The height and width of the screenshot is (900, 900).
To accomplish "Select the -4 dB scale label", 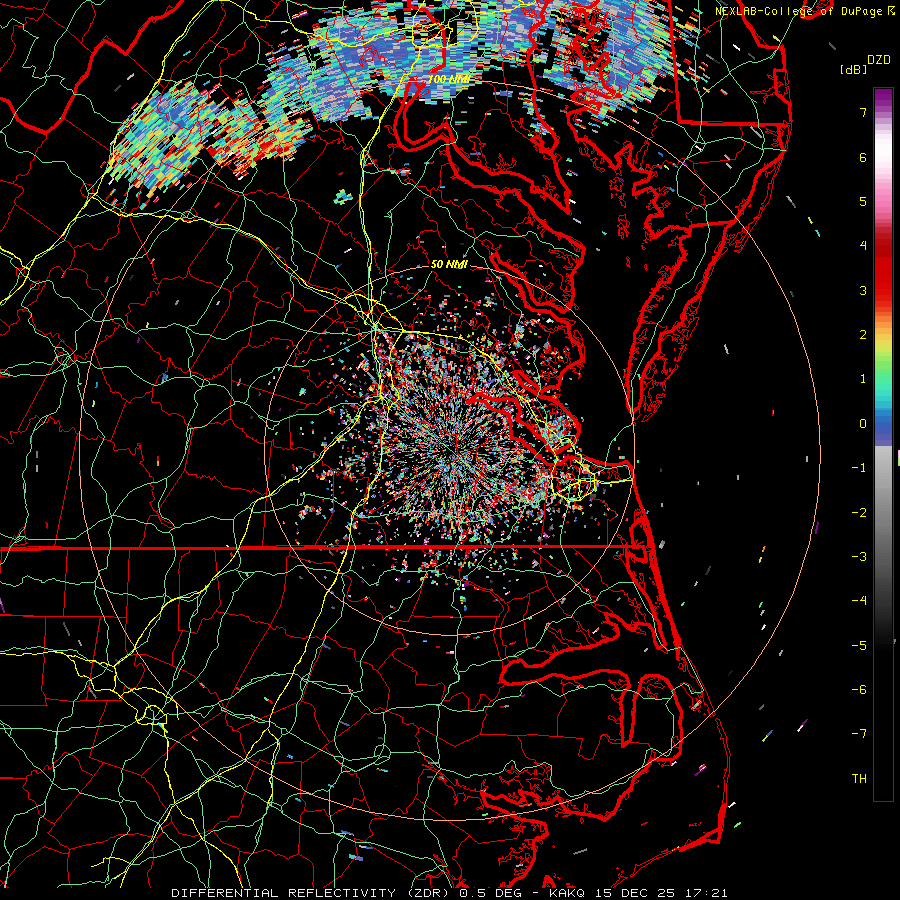I will [x=859, y=601].
